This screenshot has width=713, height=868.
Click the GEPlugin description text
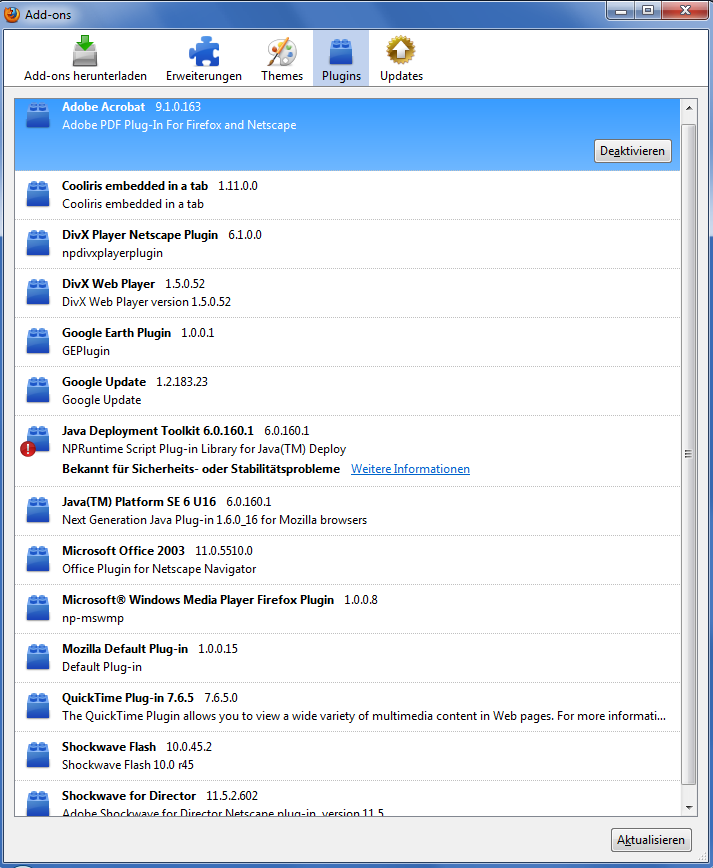86,351
